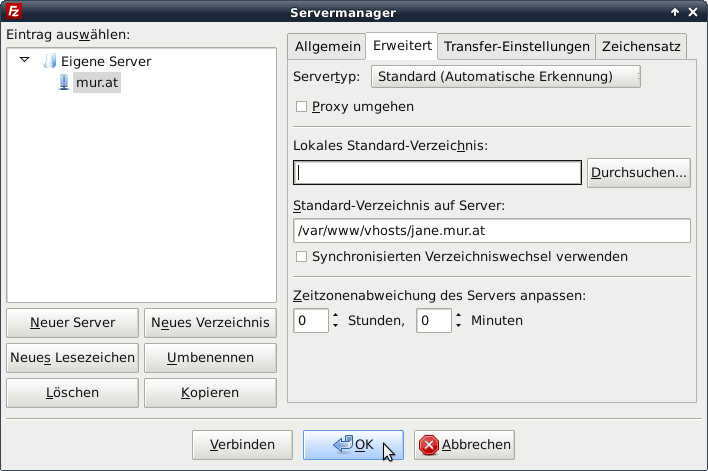708x471 pixels.
Task: Click the Standard-Verzeichnis auf Server field
Action: [491, 231]
